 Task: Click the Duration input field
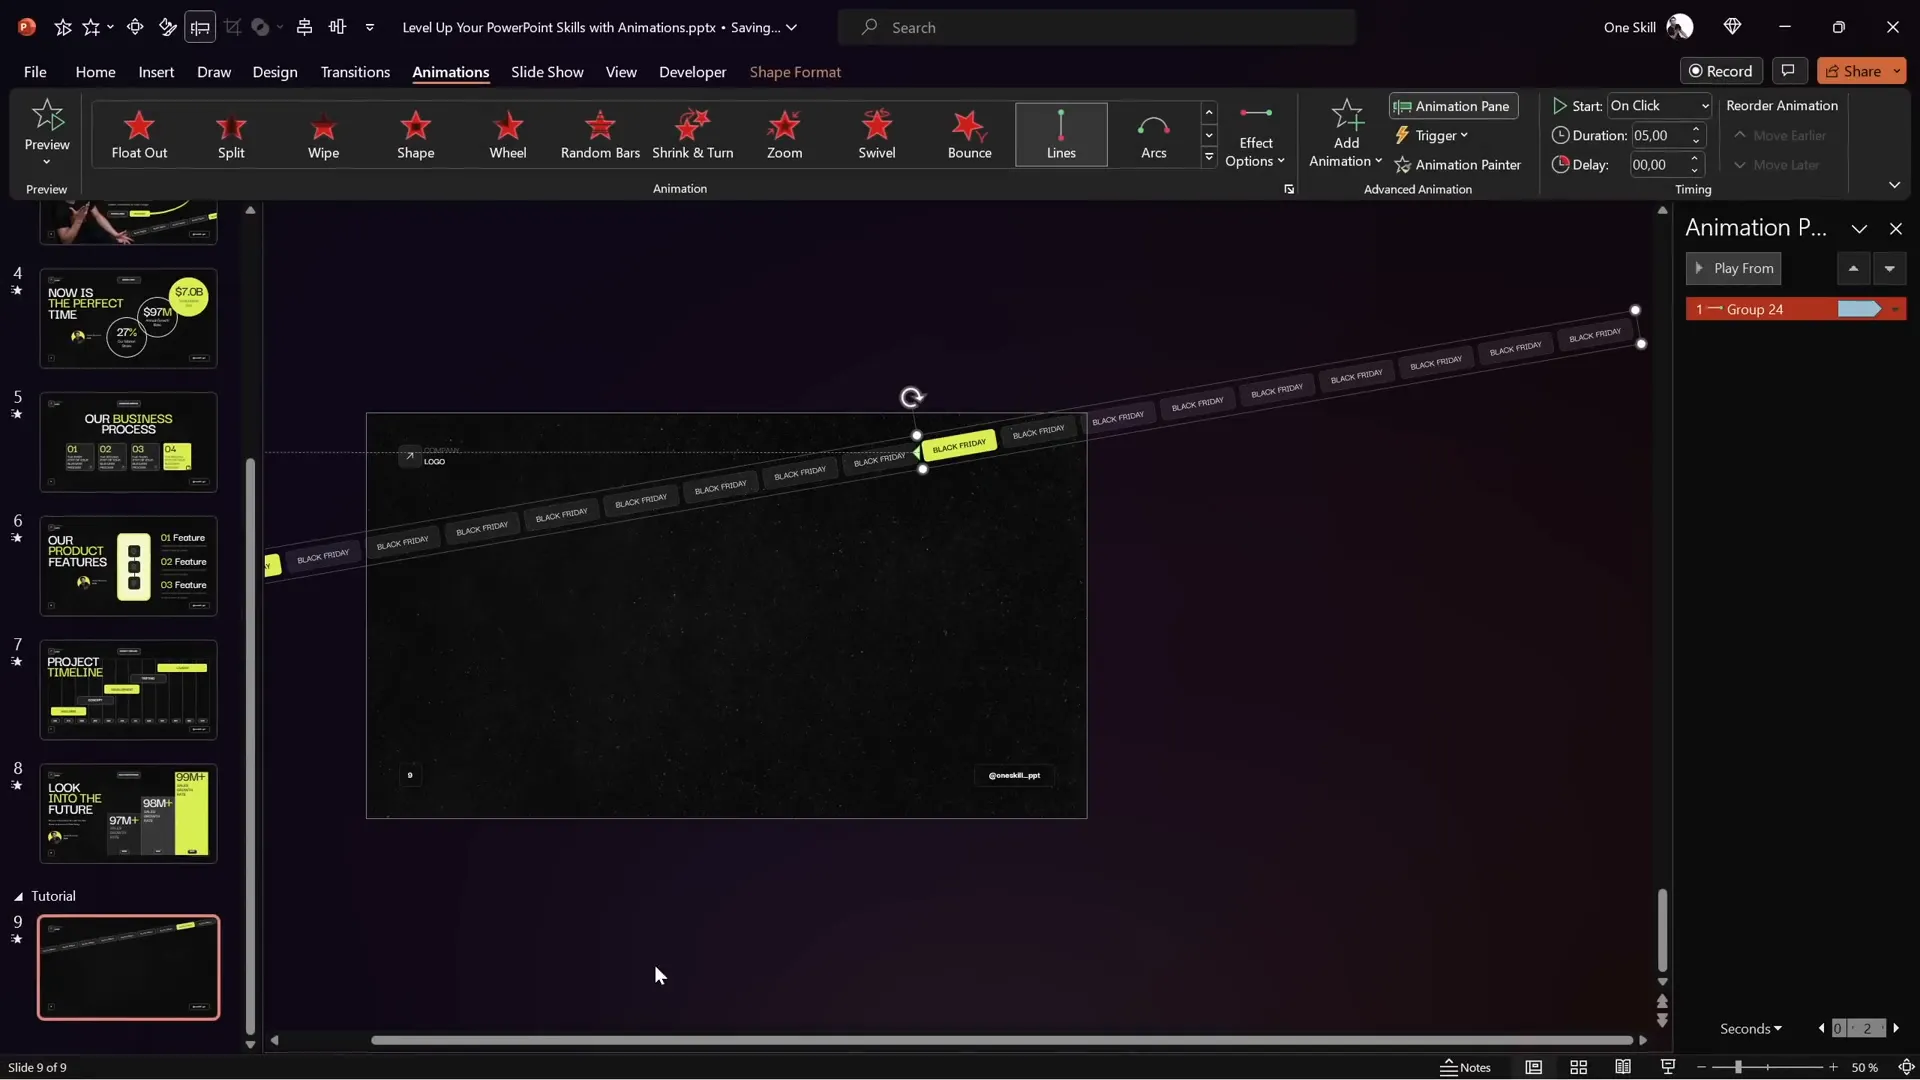(x=1658, y=135)
